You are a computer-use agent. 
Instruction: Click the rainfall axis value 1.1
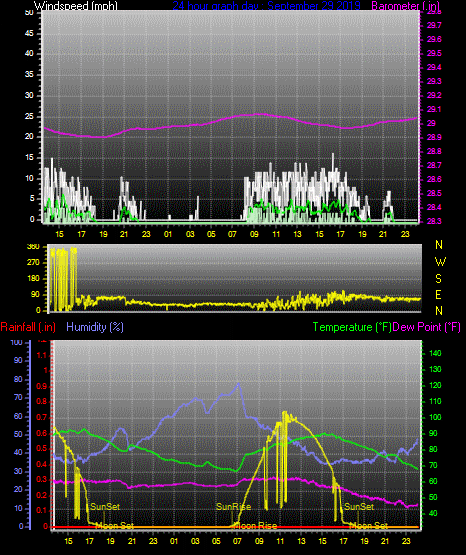tap(42, 355)
